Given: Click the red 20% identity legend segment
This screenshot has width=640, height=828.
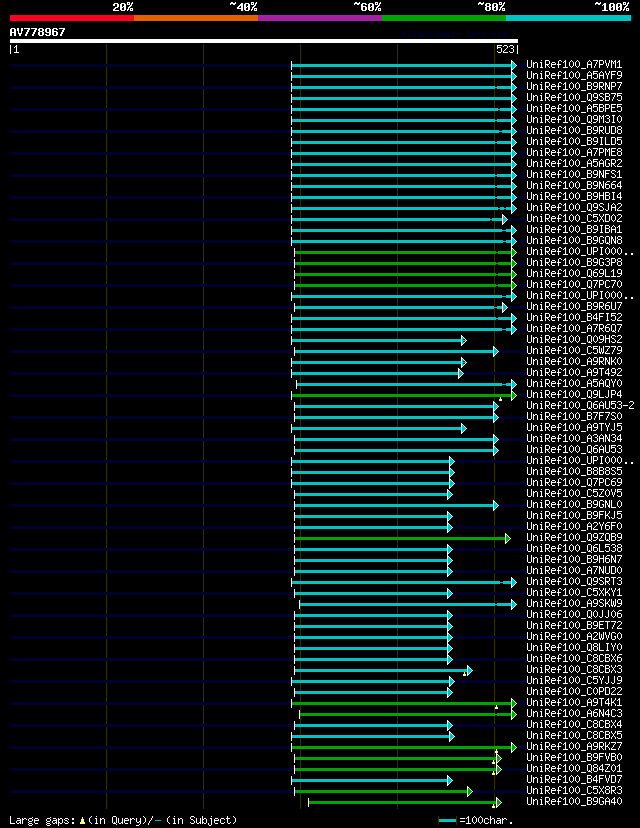Looking at the screenshot, I should click(72, 18).
